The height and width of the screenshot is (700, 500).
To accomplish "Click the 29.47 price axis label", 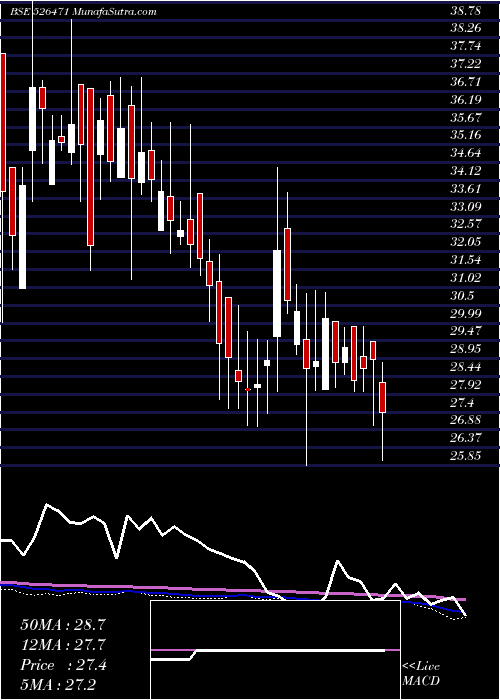I will click(465, 332).
